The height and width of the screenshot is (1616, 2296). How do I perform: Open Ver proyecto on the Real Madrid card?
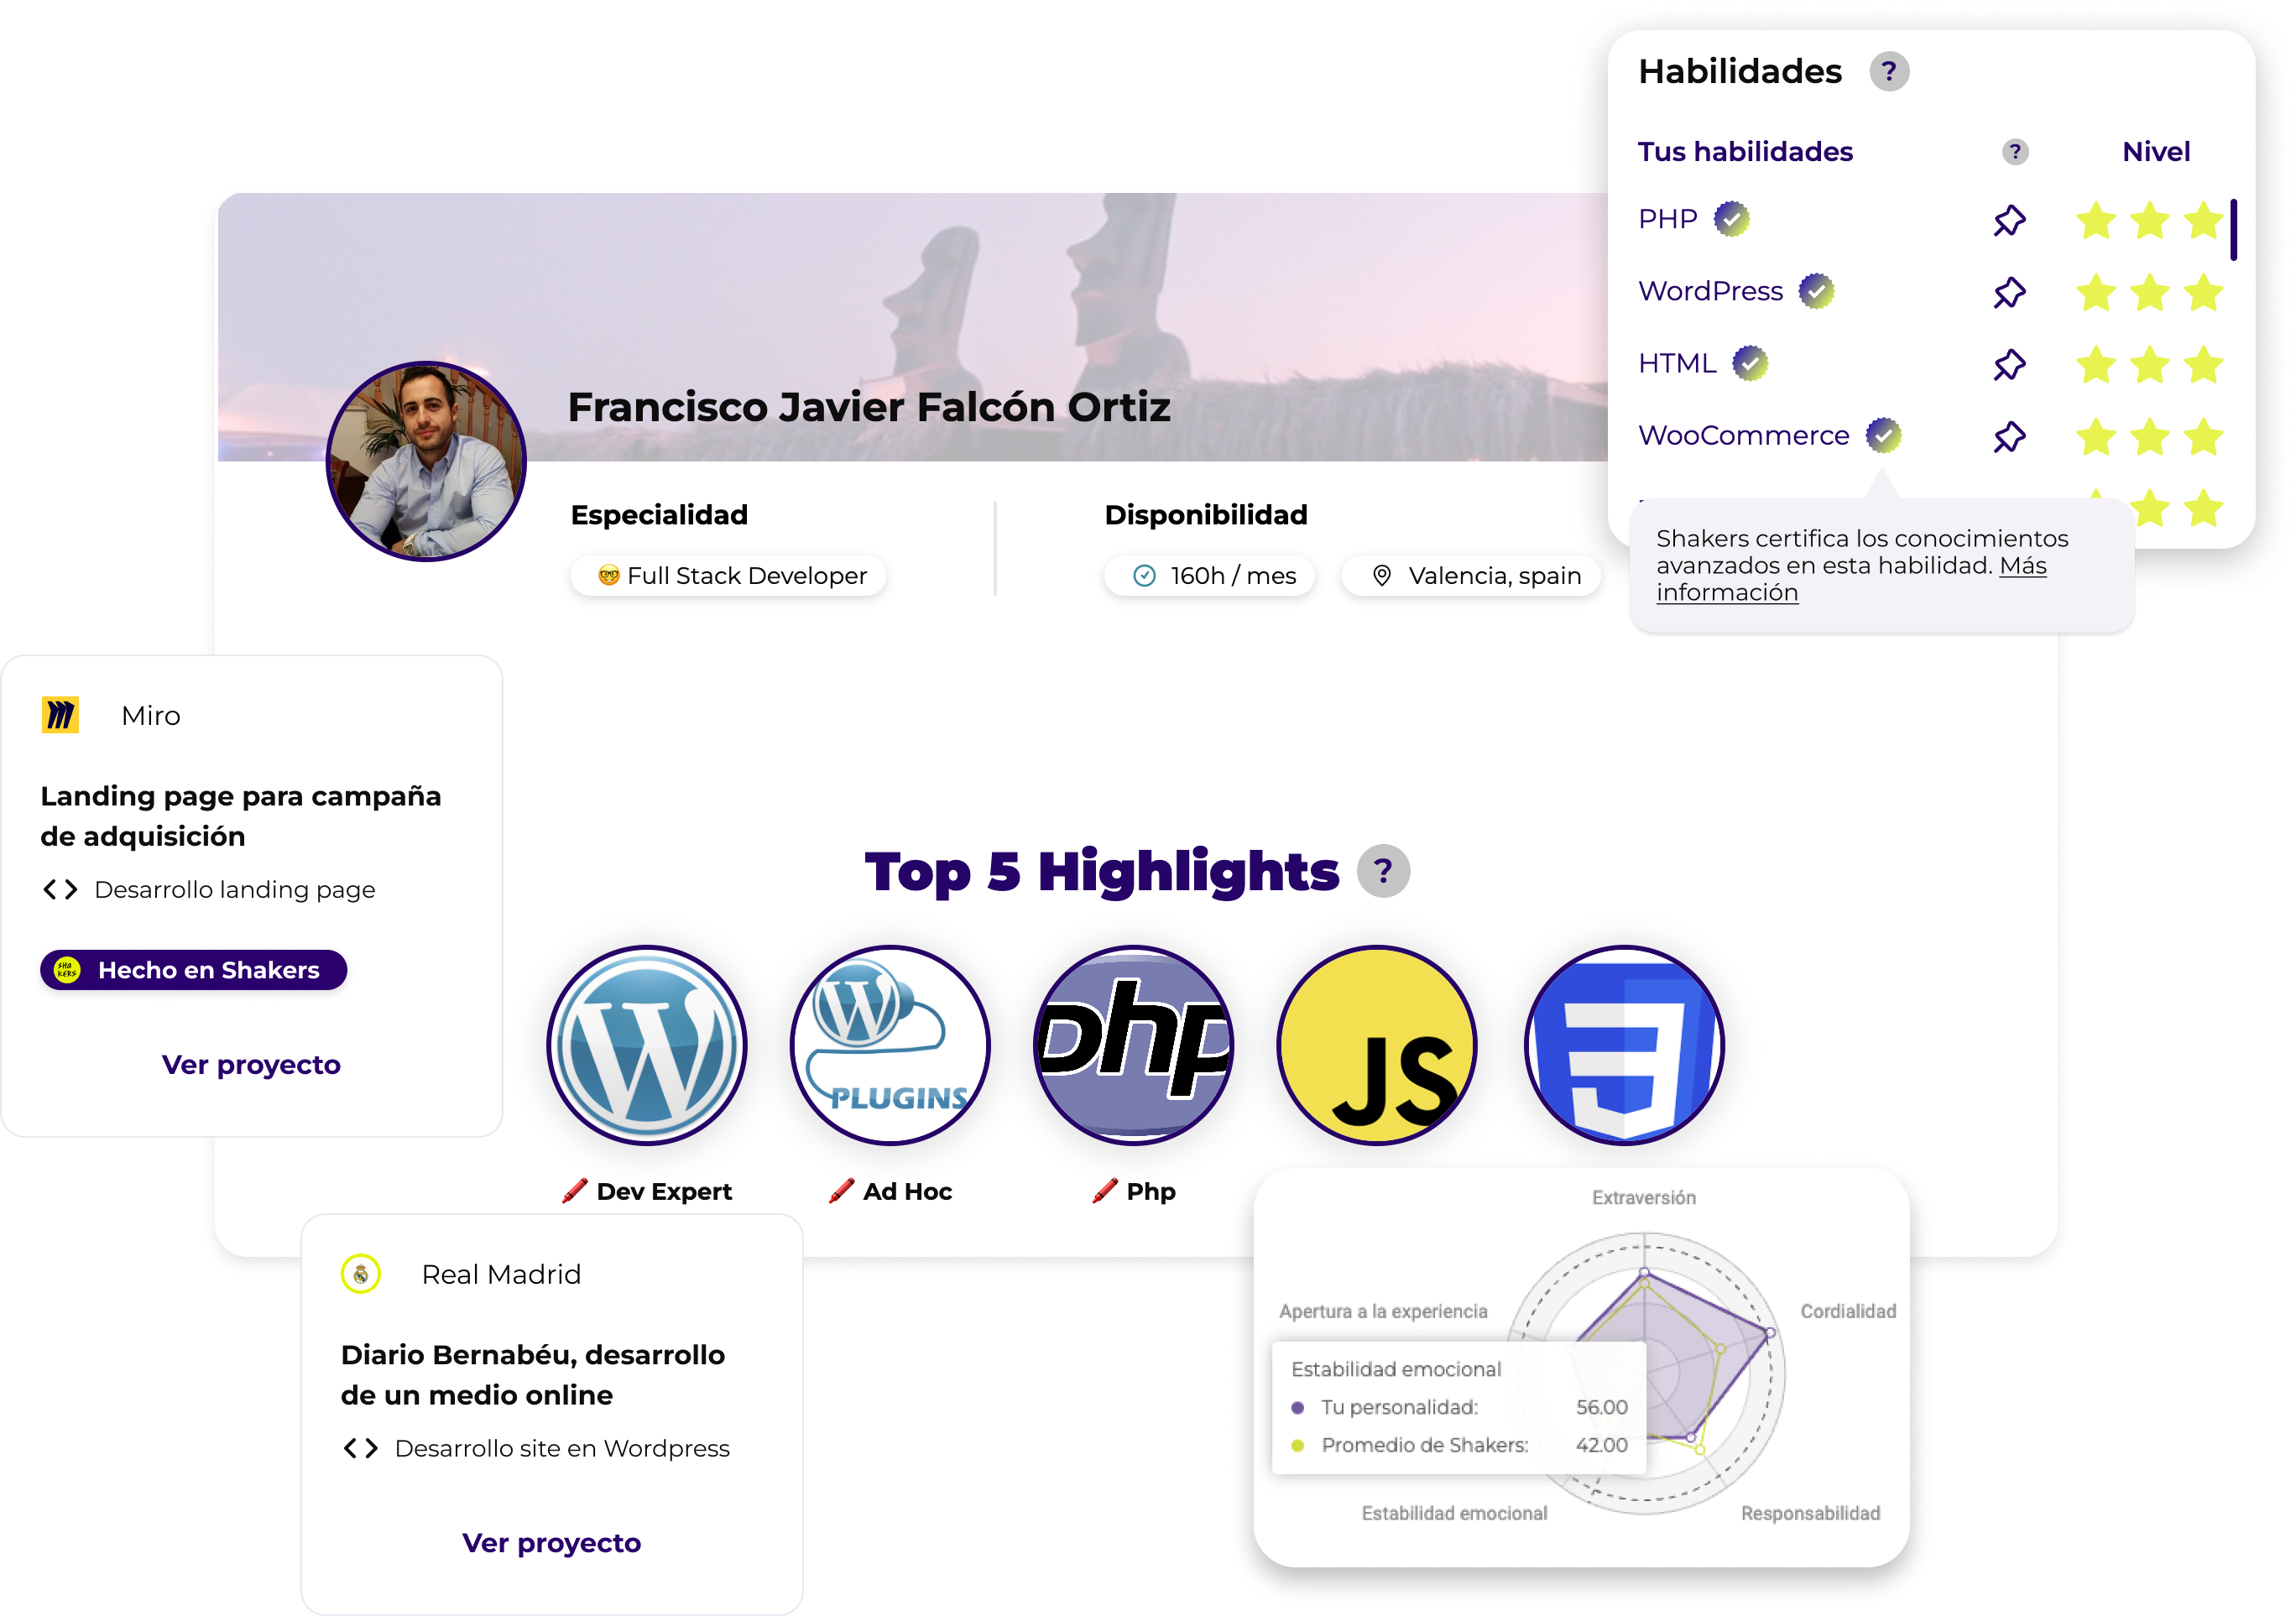(551, 1543)
